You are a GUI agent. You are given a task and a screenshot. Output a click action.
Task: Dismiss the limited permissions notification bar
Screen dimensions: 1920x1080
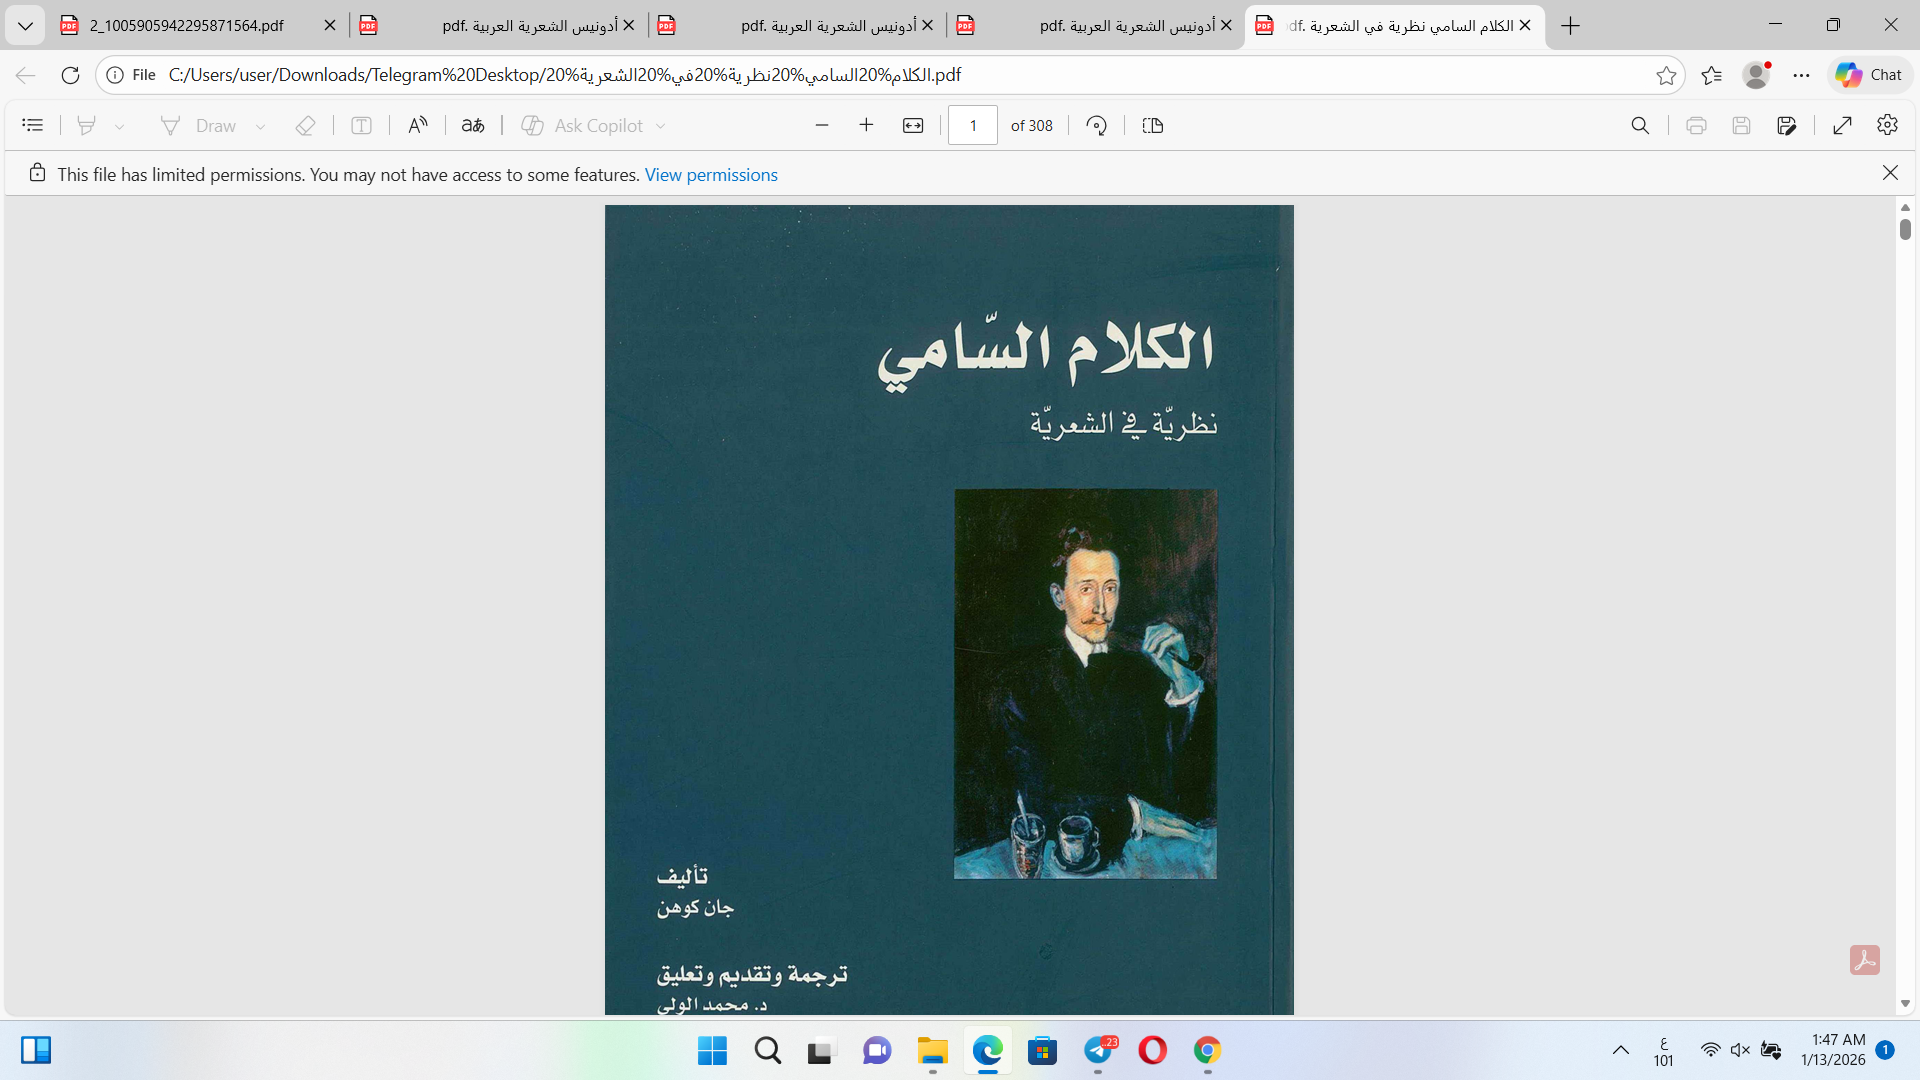[x=1890, y=172]
